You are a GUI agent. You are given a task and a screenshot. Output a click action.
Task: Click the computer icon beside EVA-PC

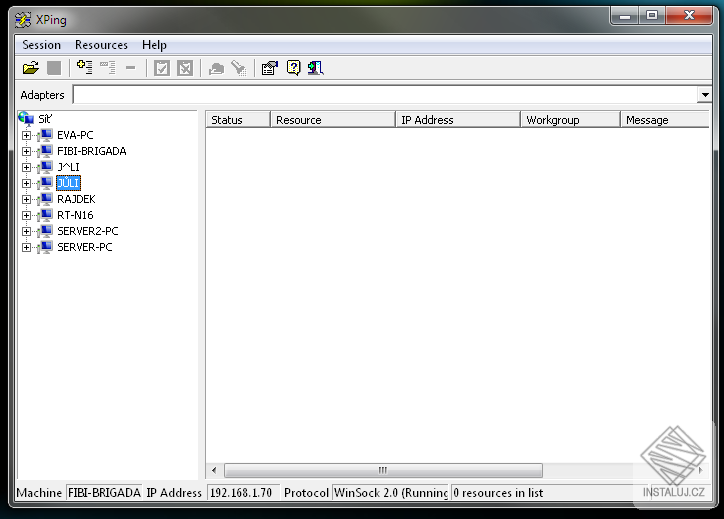(46, 135)
